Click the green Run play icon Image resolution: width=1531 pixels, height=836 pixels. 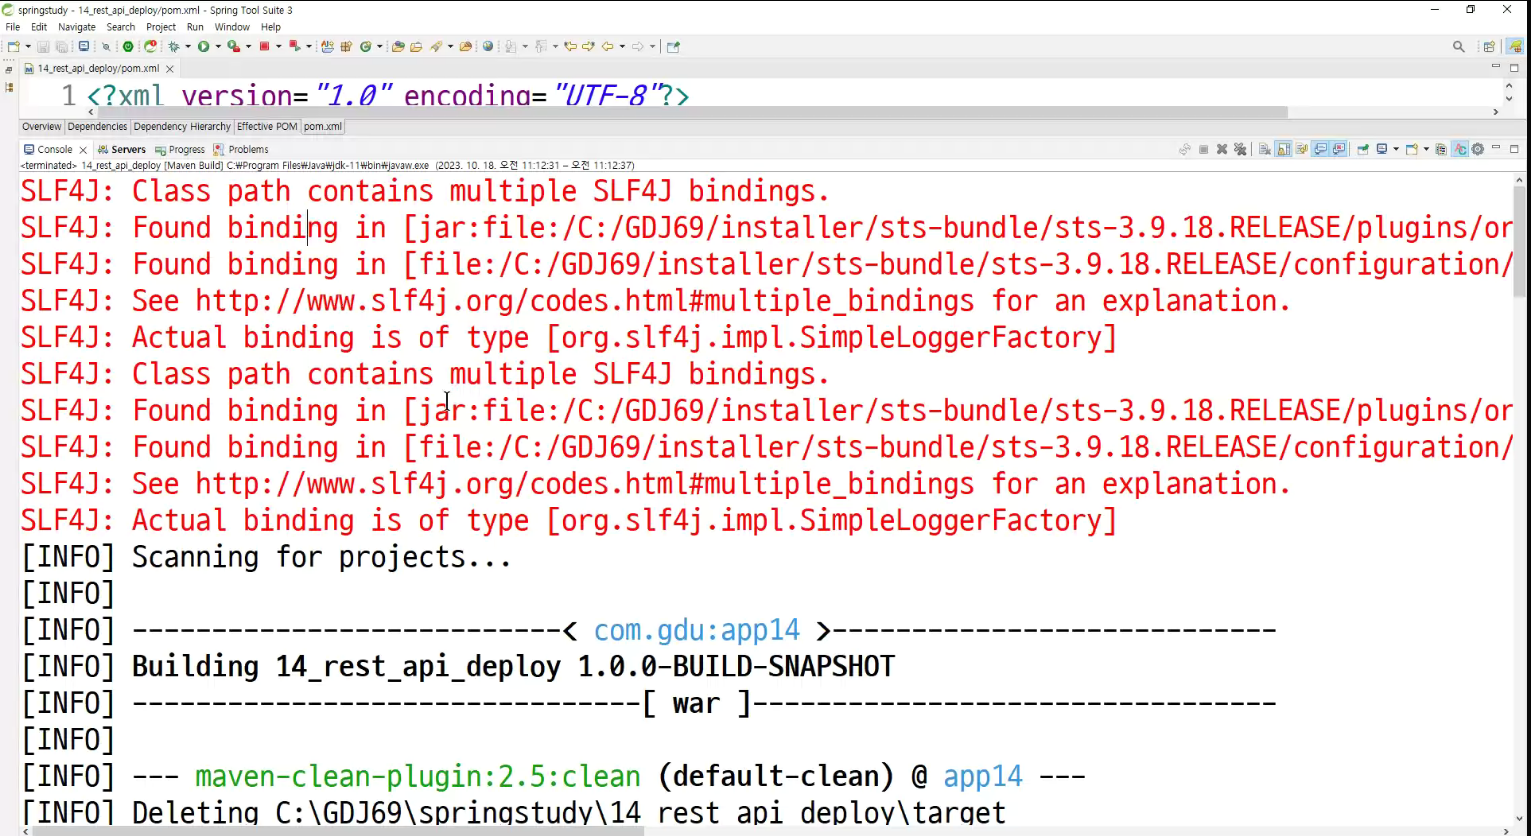[x=203, y=46]
